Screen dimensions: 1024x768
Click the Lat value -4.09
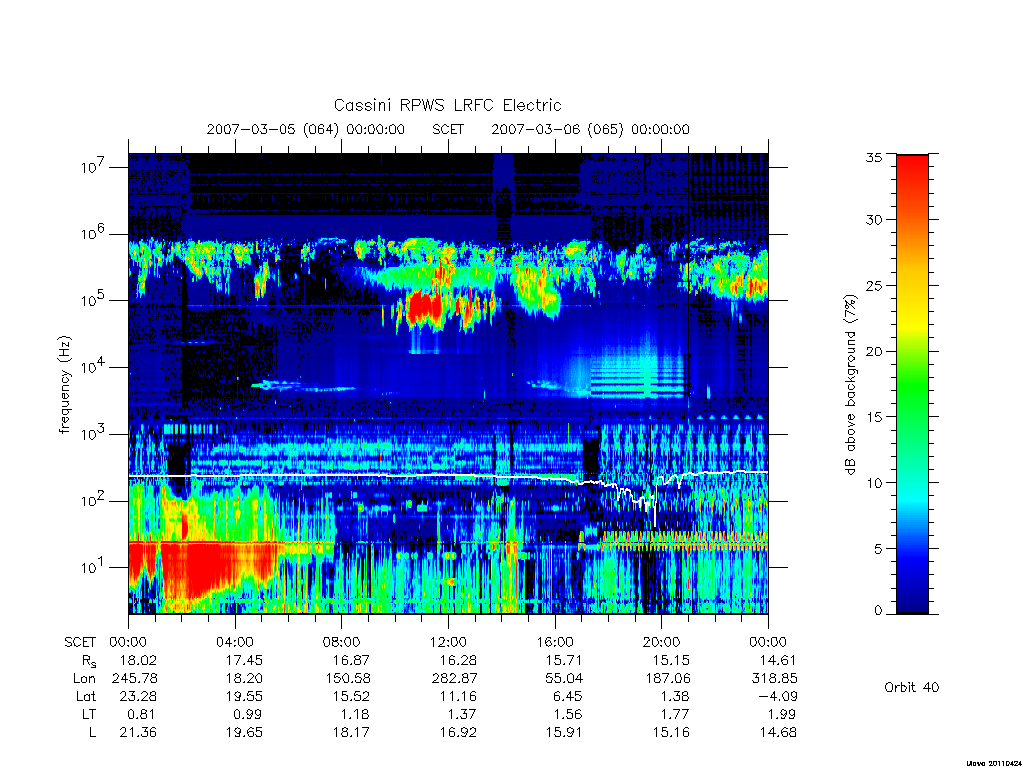click(x=778, y=696)
